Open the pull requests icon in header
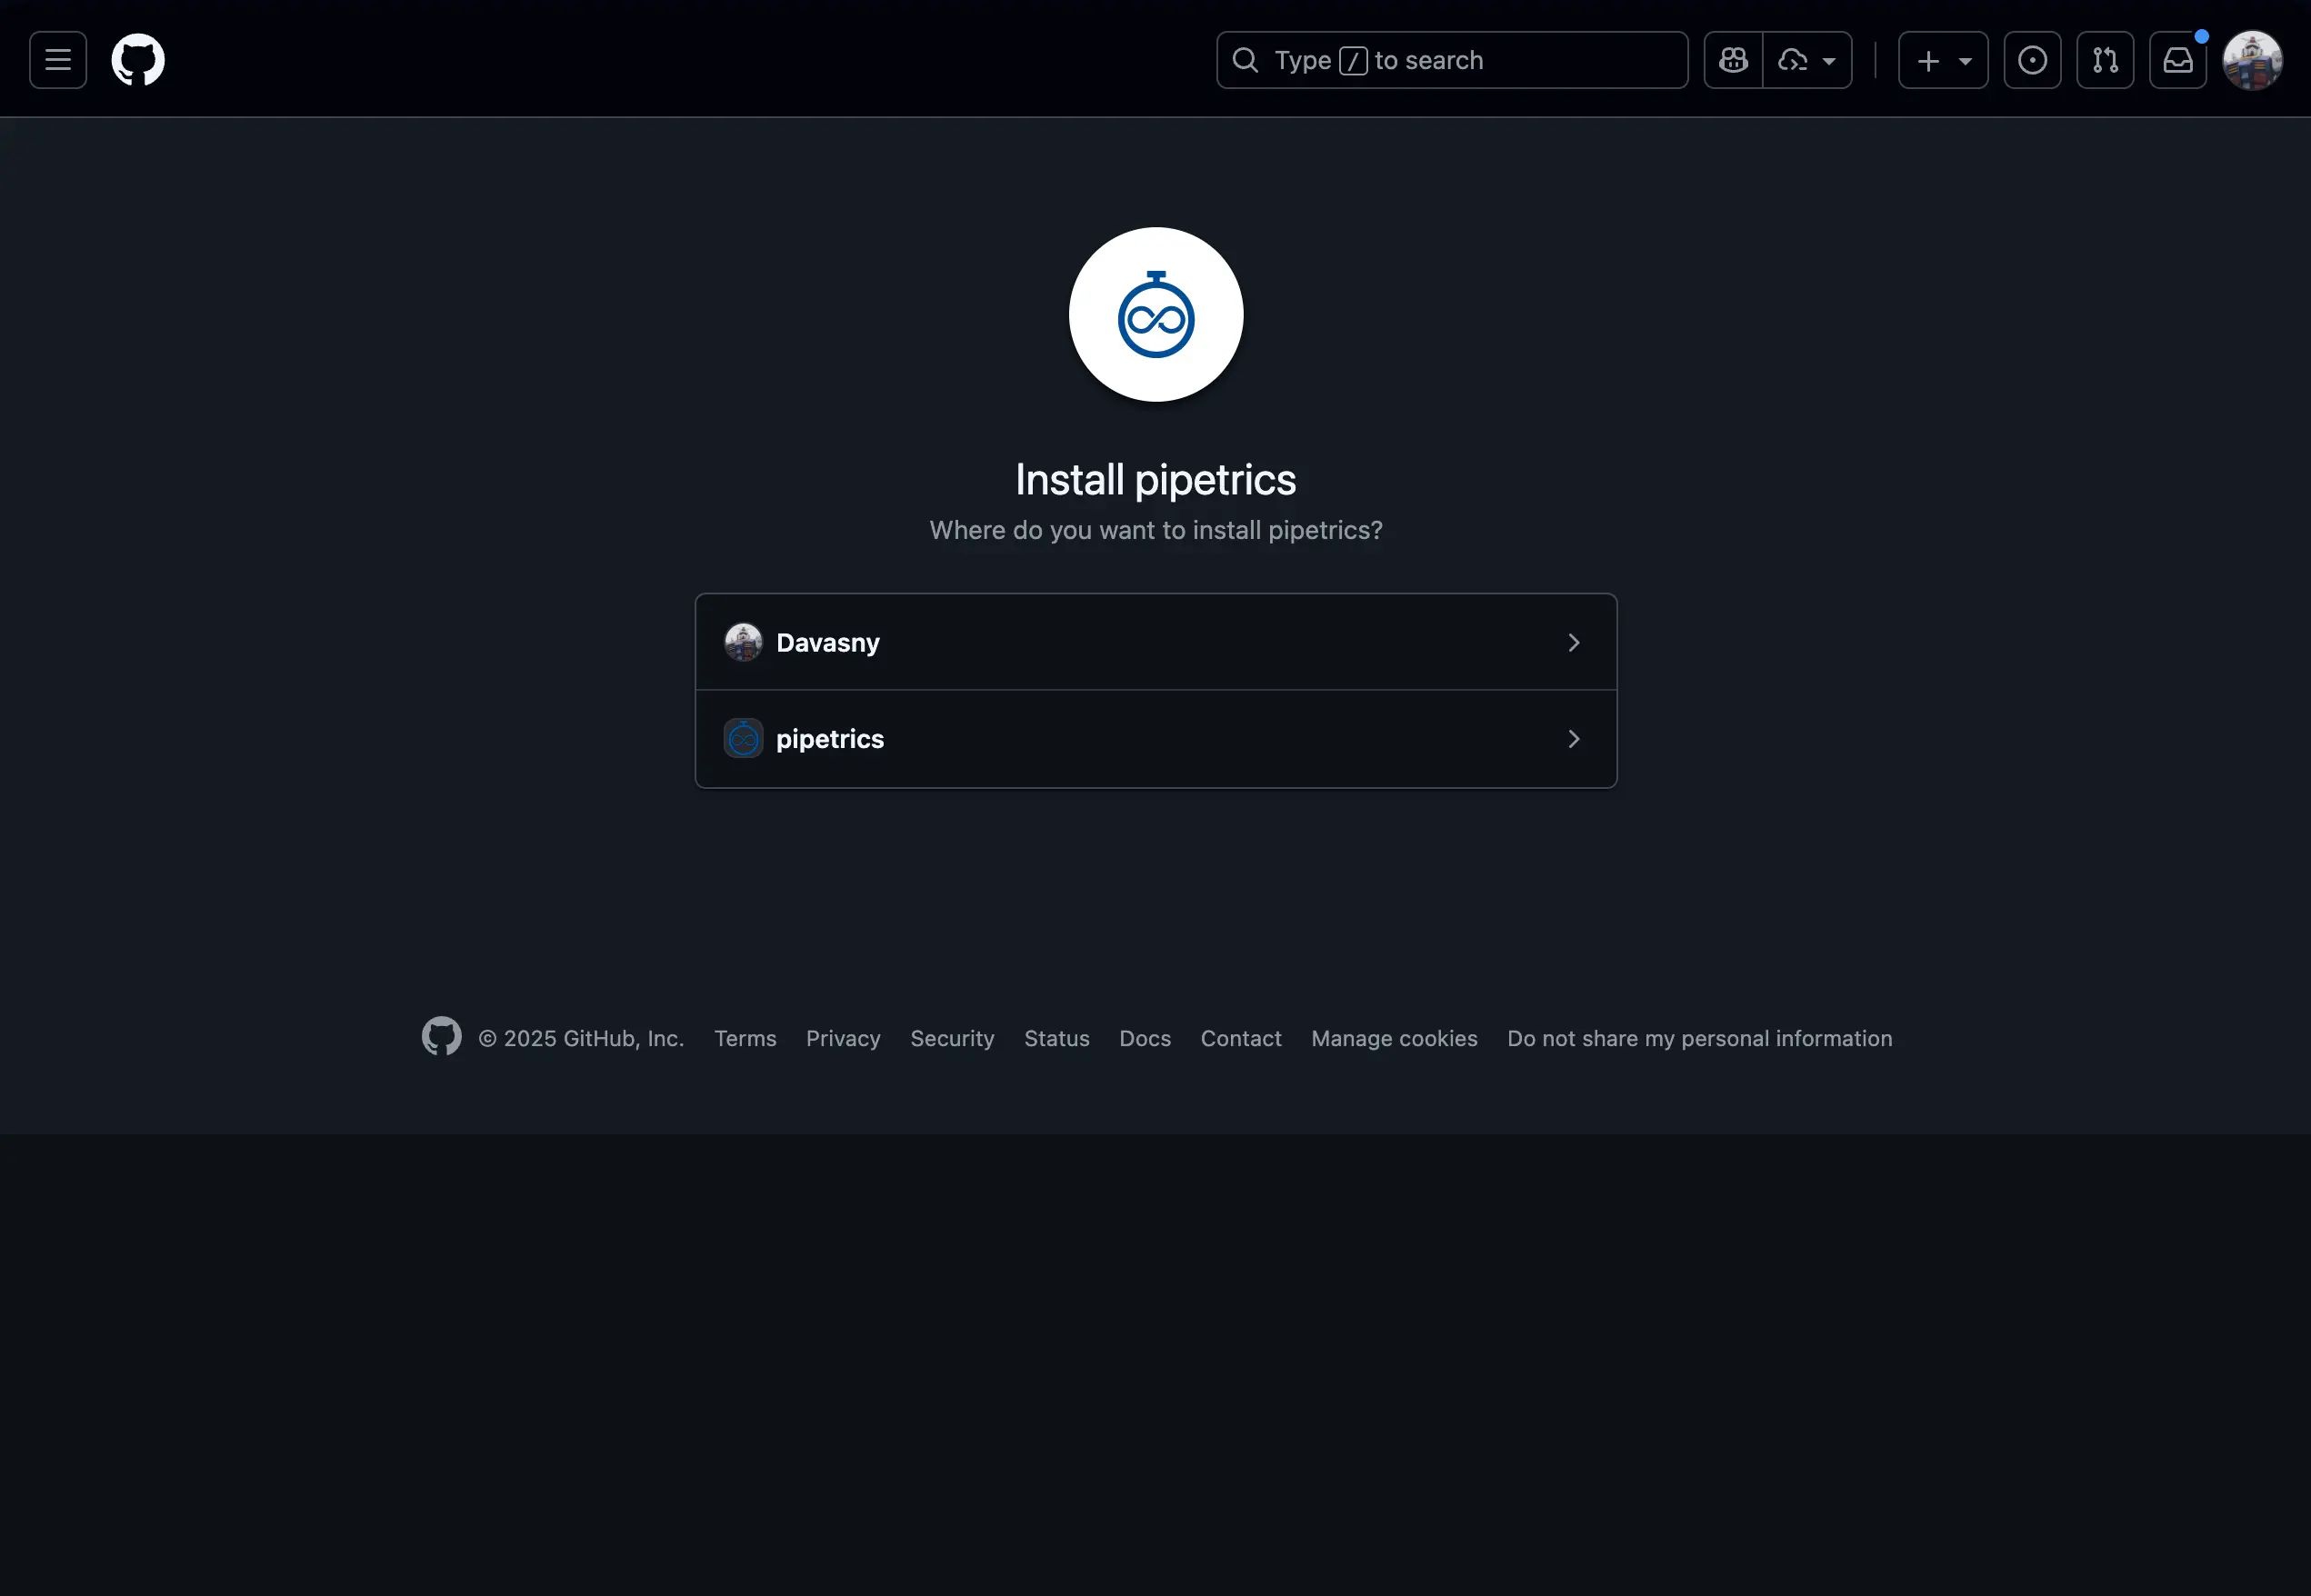Viewport: 2311px width, 1596px height. pyautogui.click(x=2105, y=60)
